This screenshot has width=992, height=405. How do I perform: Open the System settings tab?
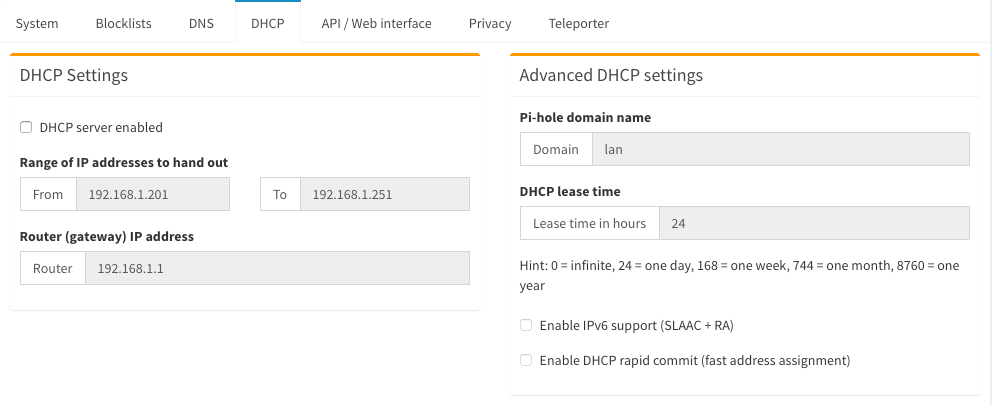click(x=37, y=23)
